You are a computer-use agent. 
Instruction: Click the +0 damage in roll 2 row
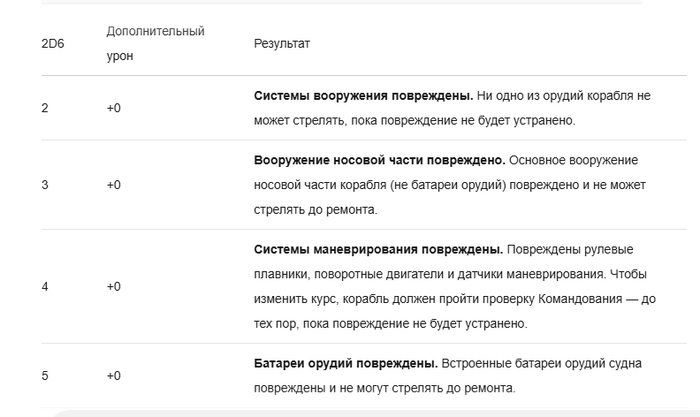coord(113,108)
